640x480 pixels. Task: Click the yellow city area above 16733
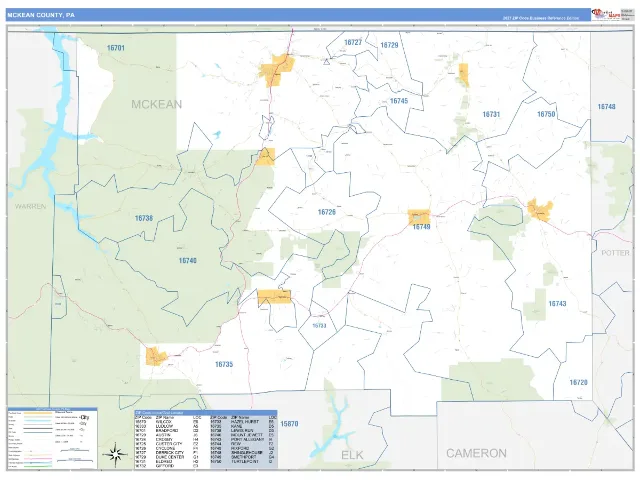274,297
